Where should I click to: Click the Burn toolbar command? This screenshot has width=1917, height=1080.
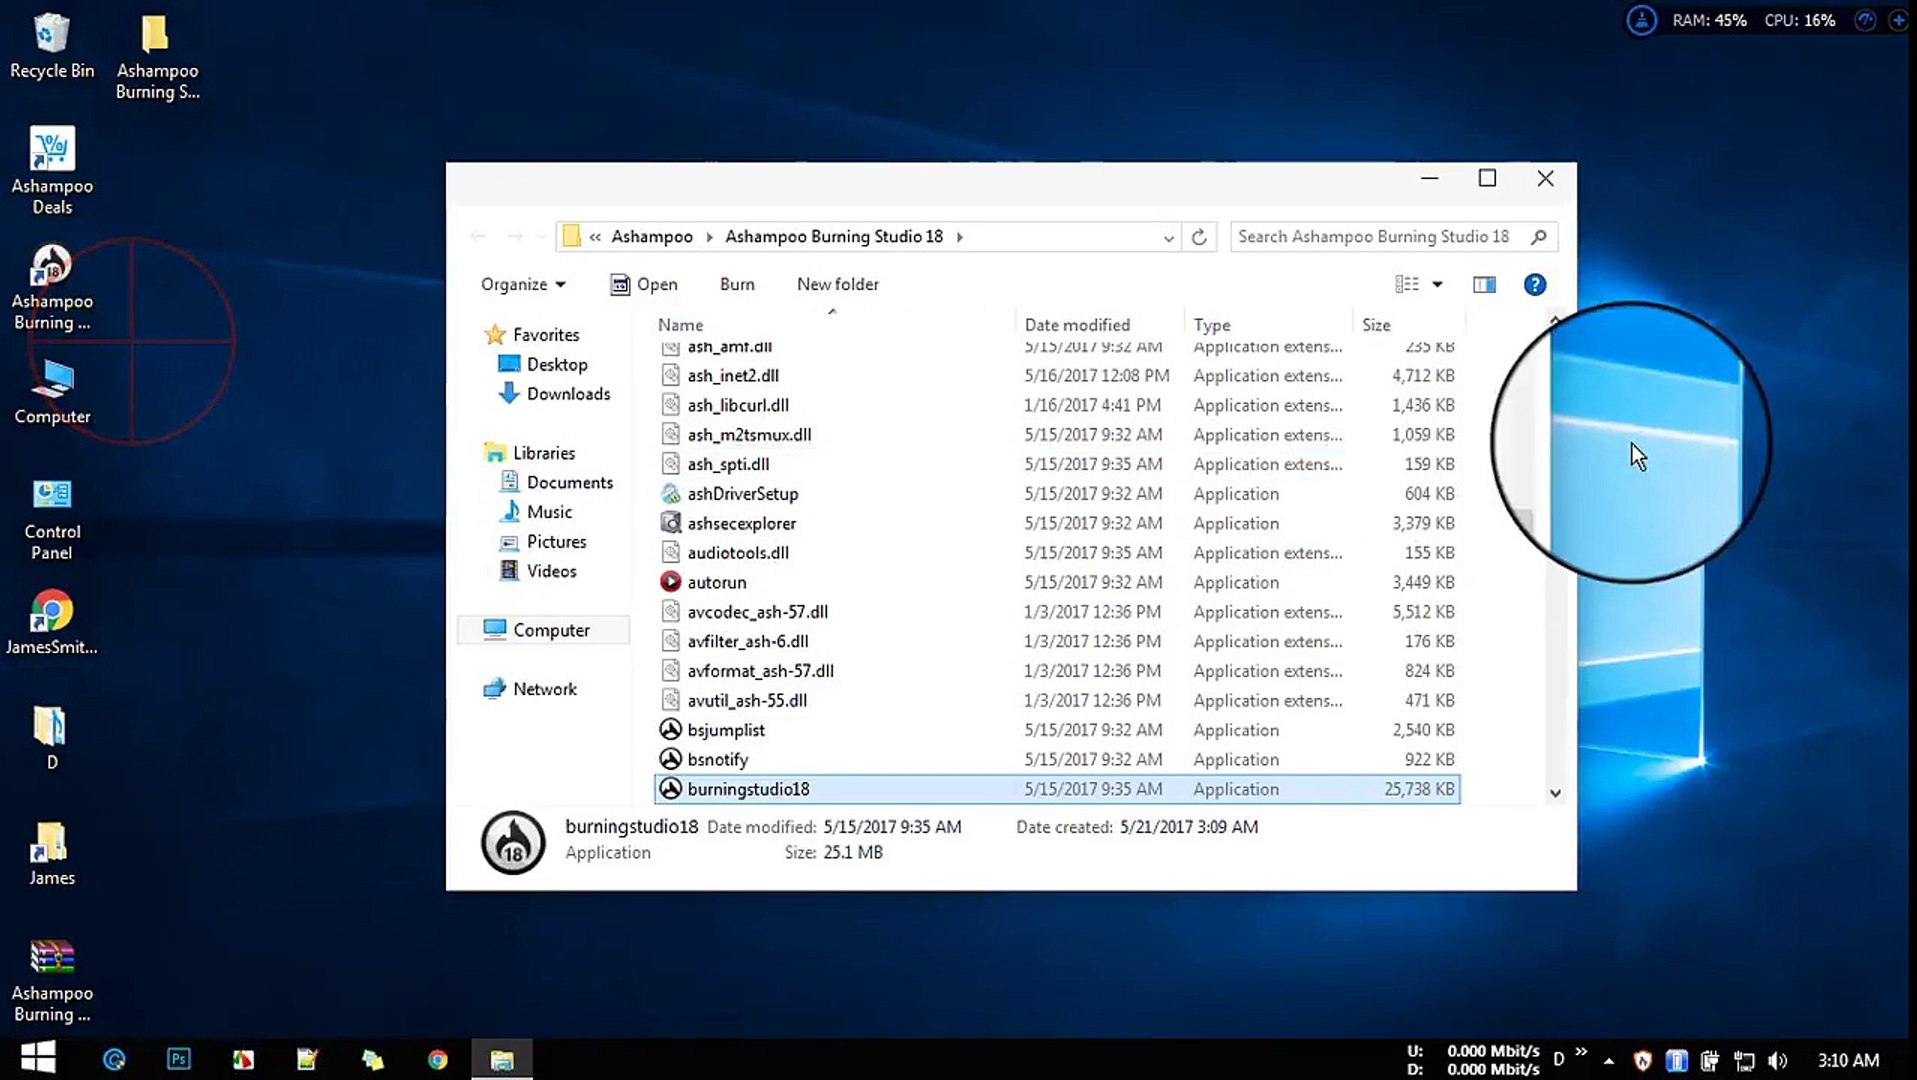736,285
